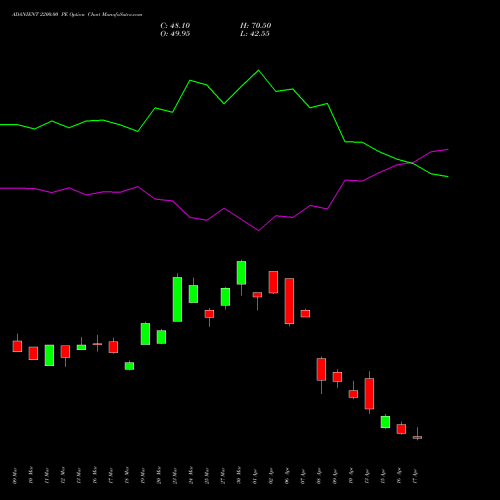Select the open value O: 49.95
This screenshot has height=500, width=500.
pyautogui.click(x=175, y=34)
